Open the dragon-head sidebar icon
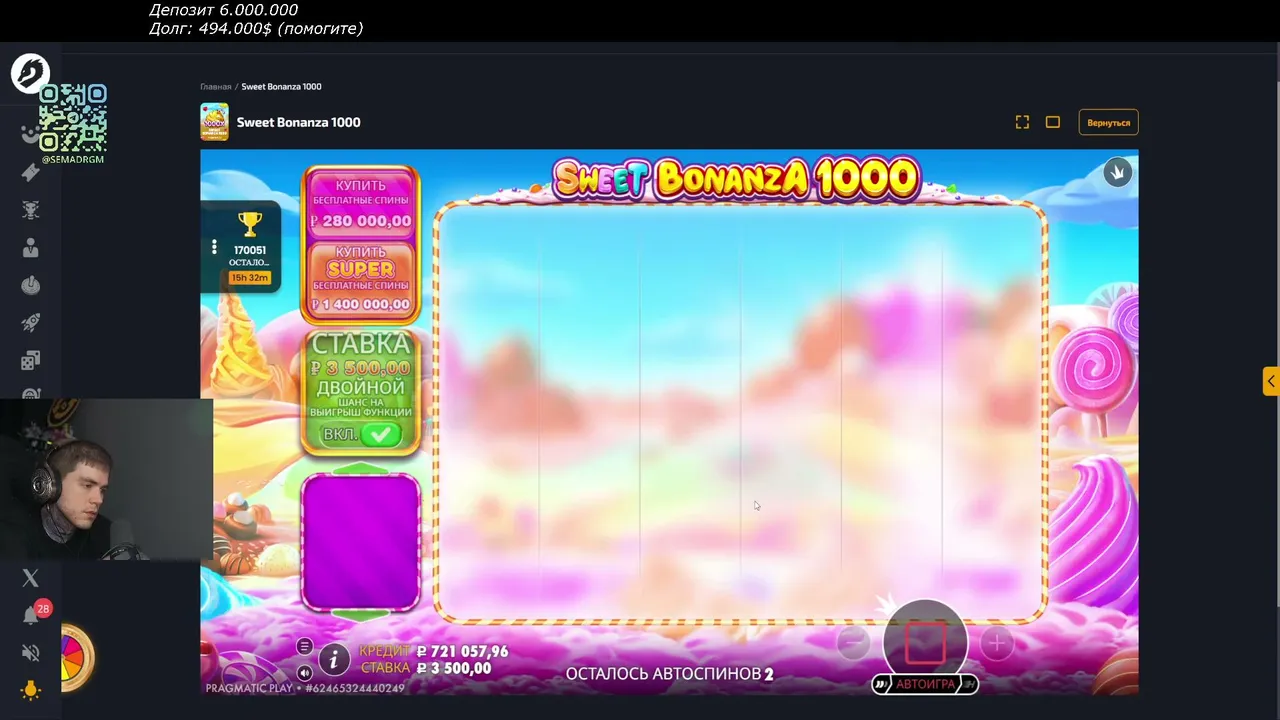This screenshot has height=720, width=1280. coord(30,210)
